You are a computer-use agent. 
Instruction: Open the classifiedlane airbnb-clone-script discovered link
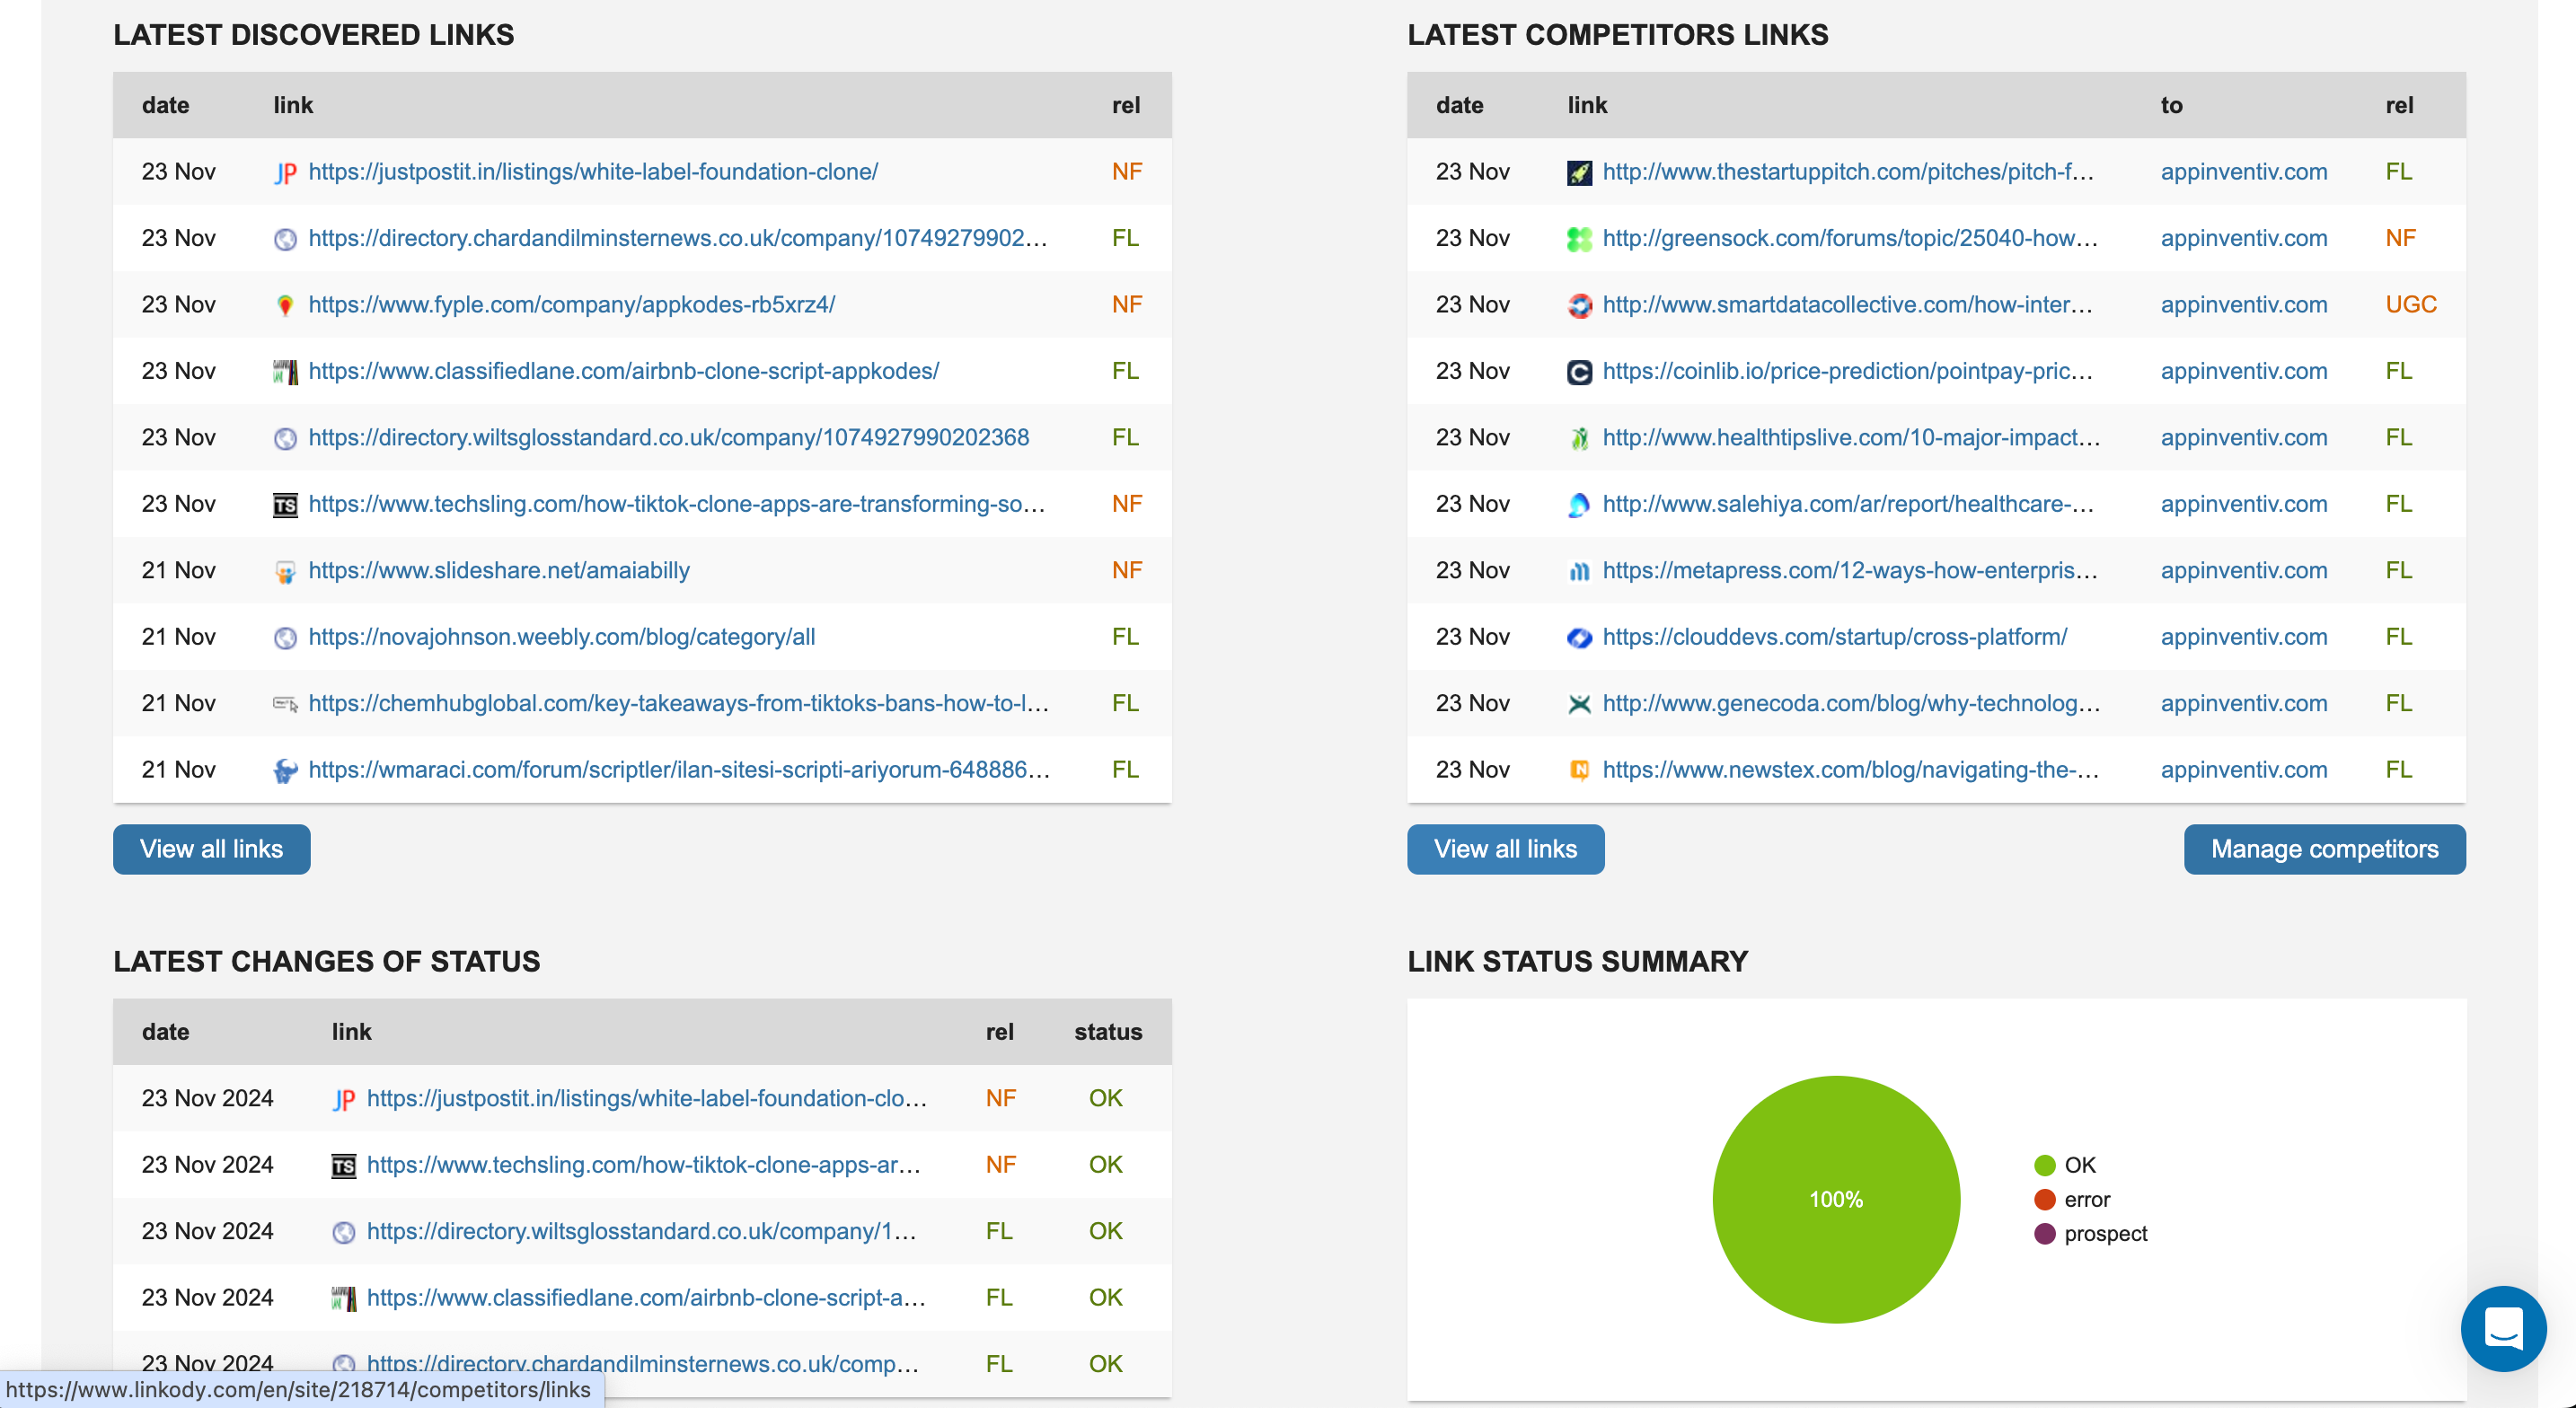click(x=624, y=371)
